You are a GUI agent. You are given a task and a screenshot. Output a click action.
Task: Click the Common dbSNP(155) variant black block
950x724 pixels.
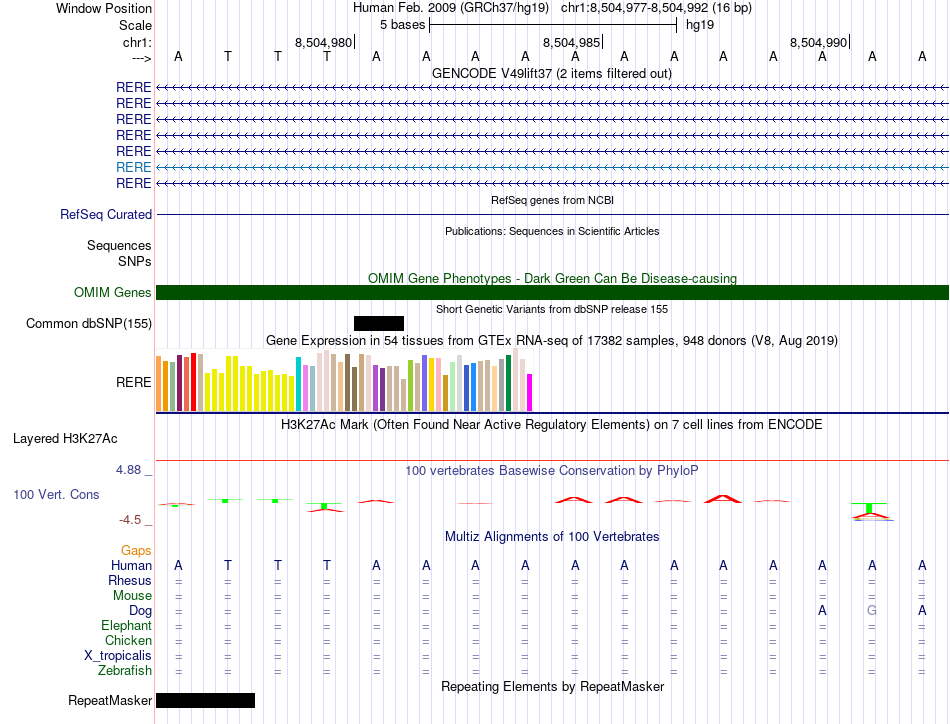[x=379, y=324]
